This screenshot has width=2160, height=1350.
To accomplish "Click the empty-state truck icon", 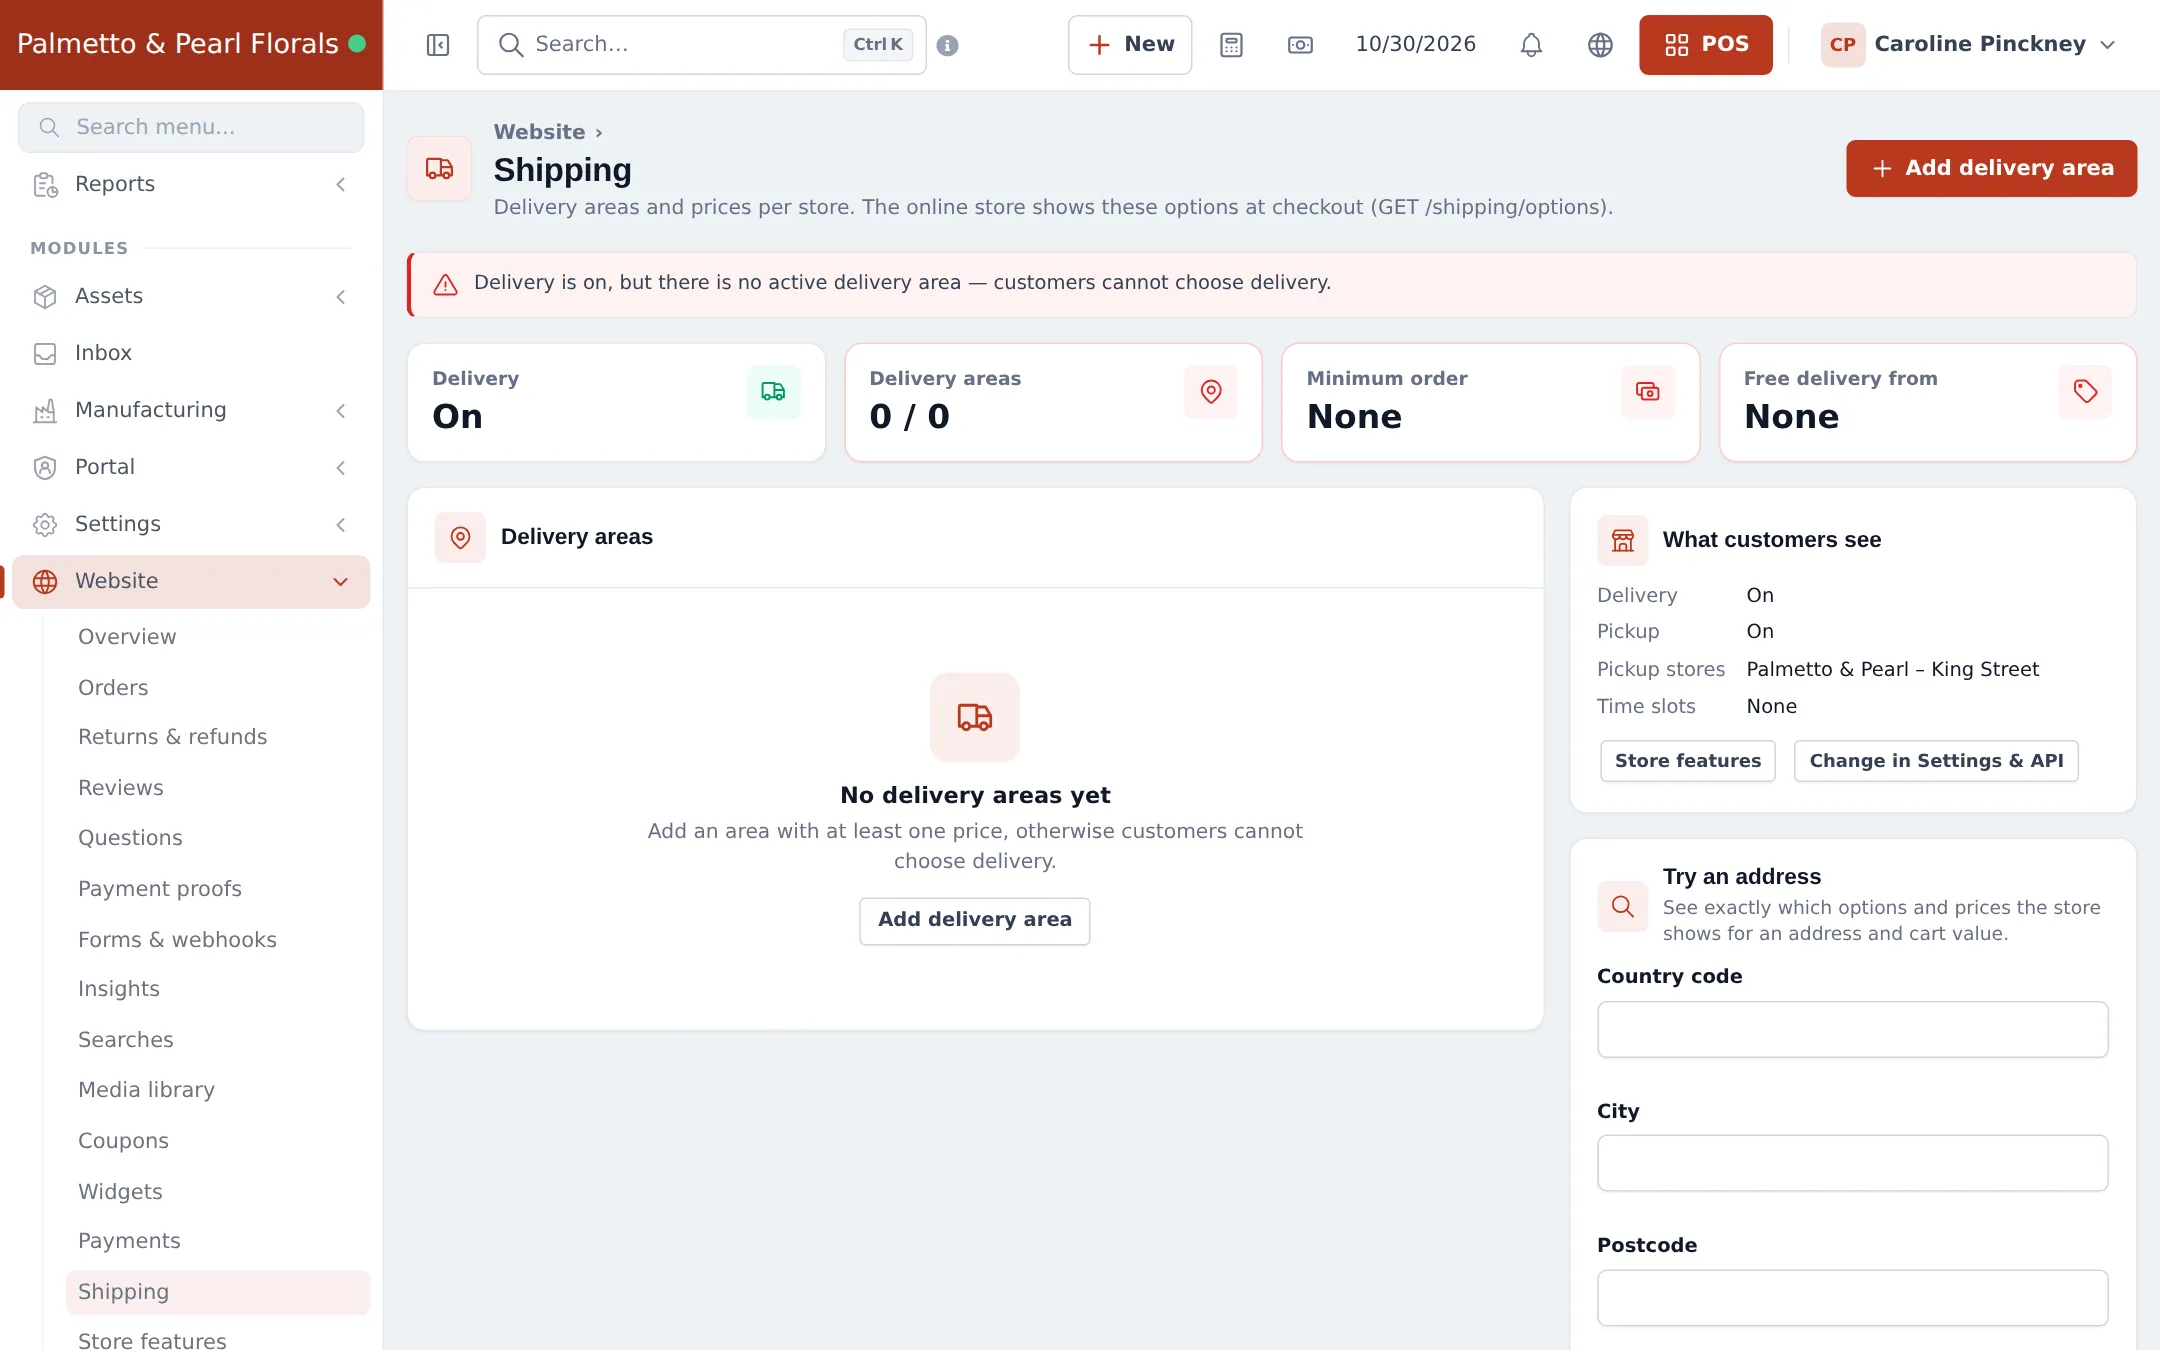I will click(x=974, y=717).
